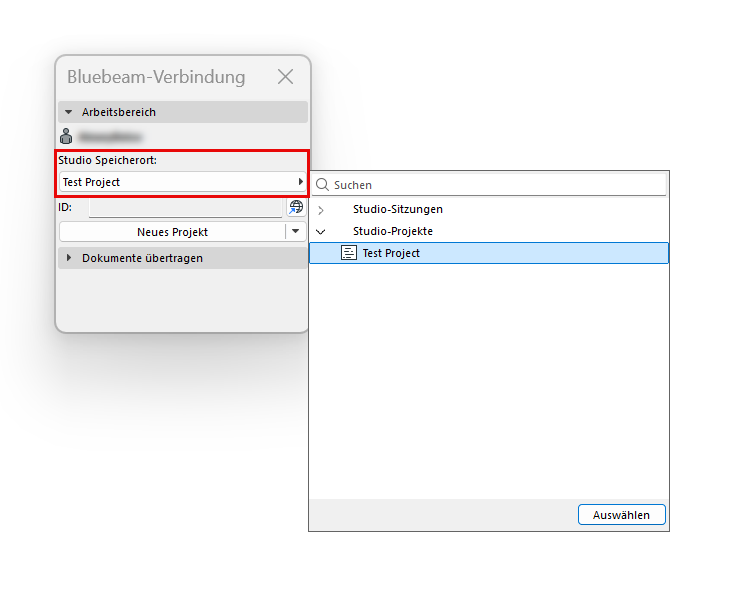The image size is (737, 592).
Task: Select the Studio-Sitzungen entry
Action: (398, 209)
